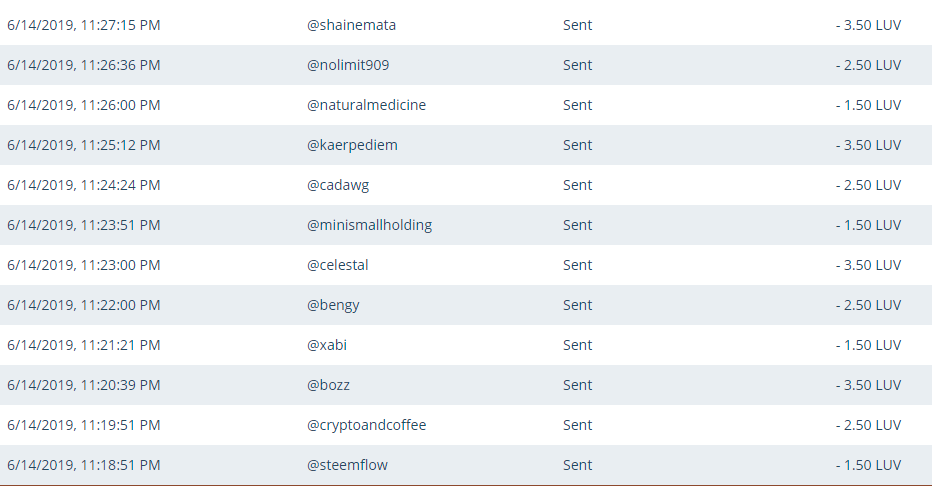This screenshot has height=486, width=932.
Task: Click the @minismallholding username
Action: point(369,225)
